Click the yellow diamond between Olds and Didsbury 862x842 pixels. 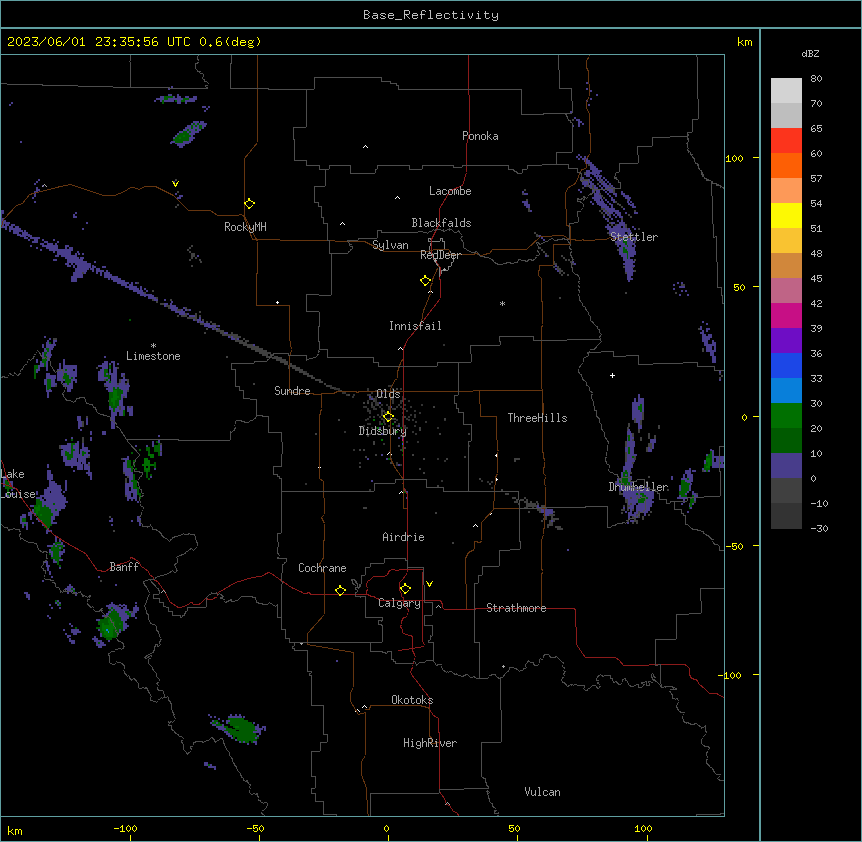pos(389,417)
